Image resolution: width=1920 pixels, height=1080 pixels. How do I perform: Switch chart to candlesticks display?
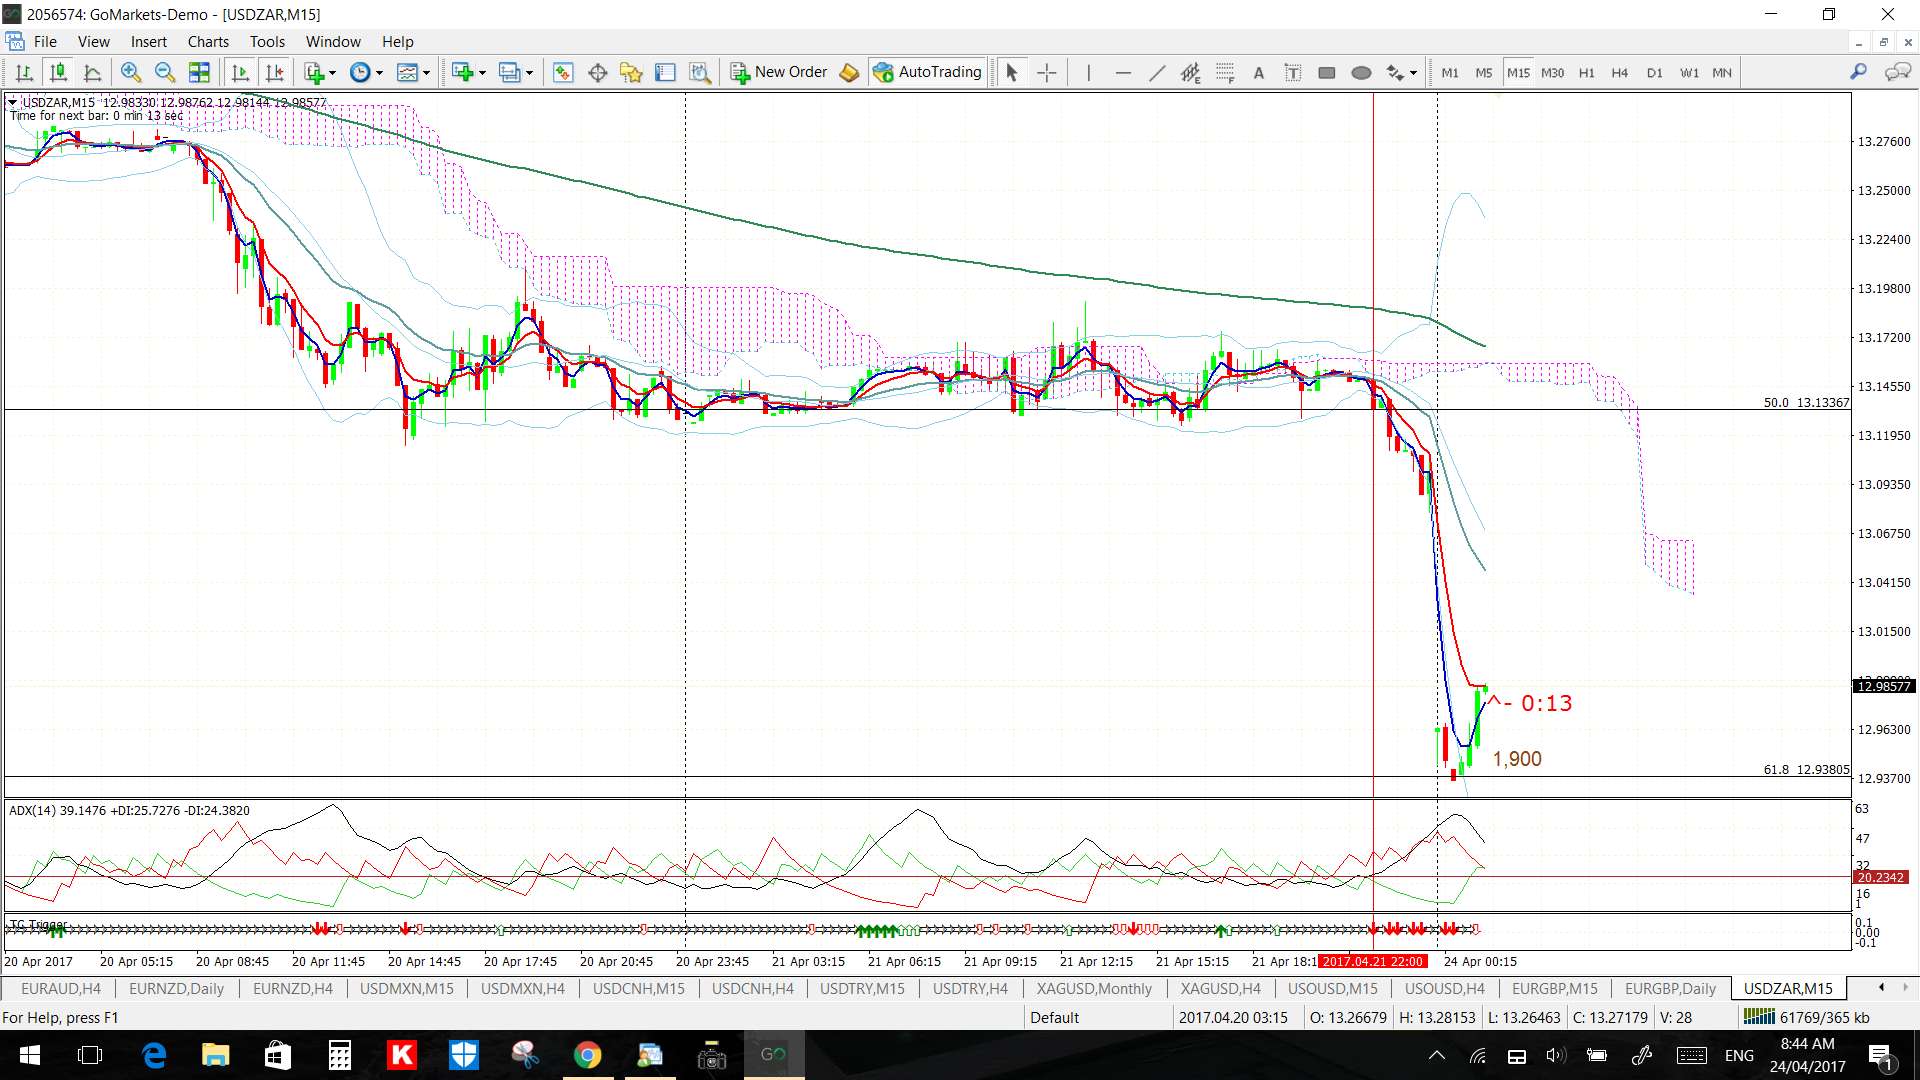tap(58, 72)
